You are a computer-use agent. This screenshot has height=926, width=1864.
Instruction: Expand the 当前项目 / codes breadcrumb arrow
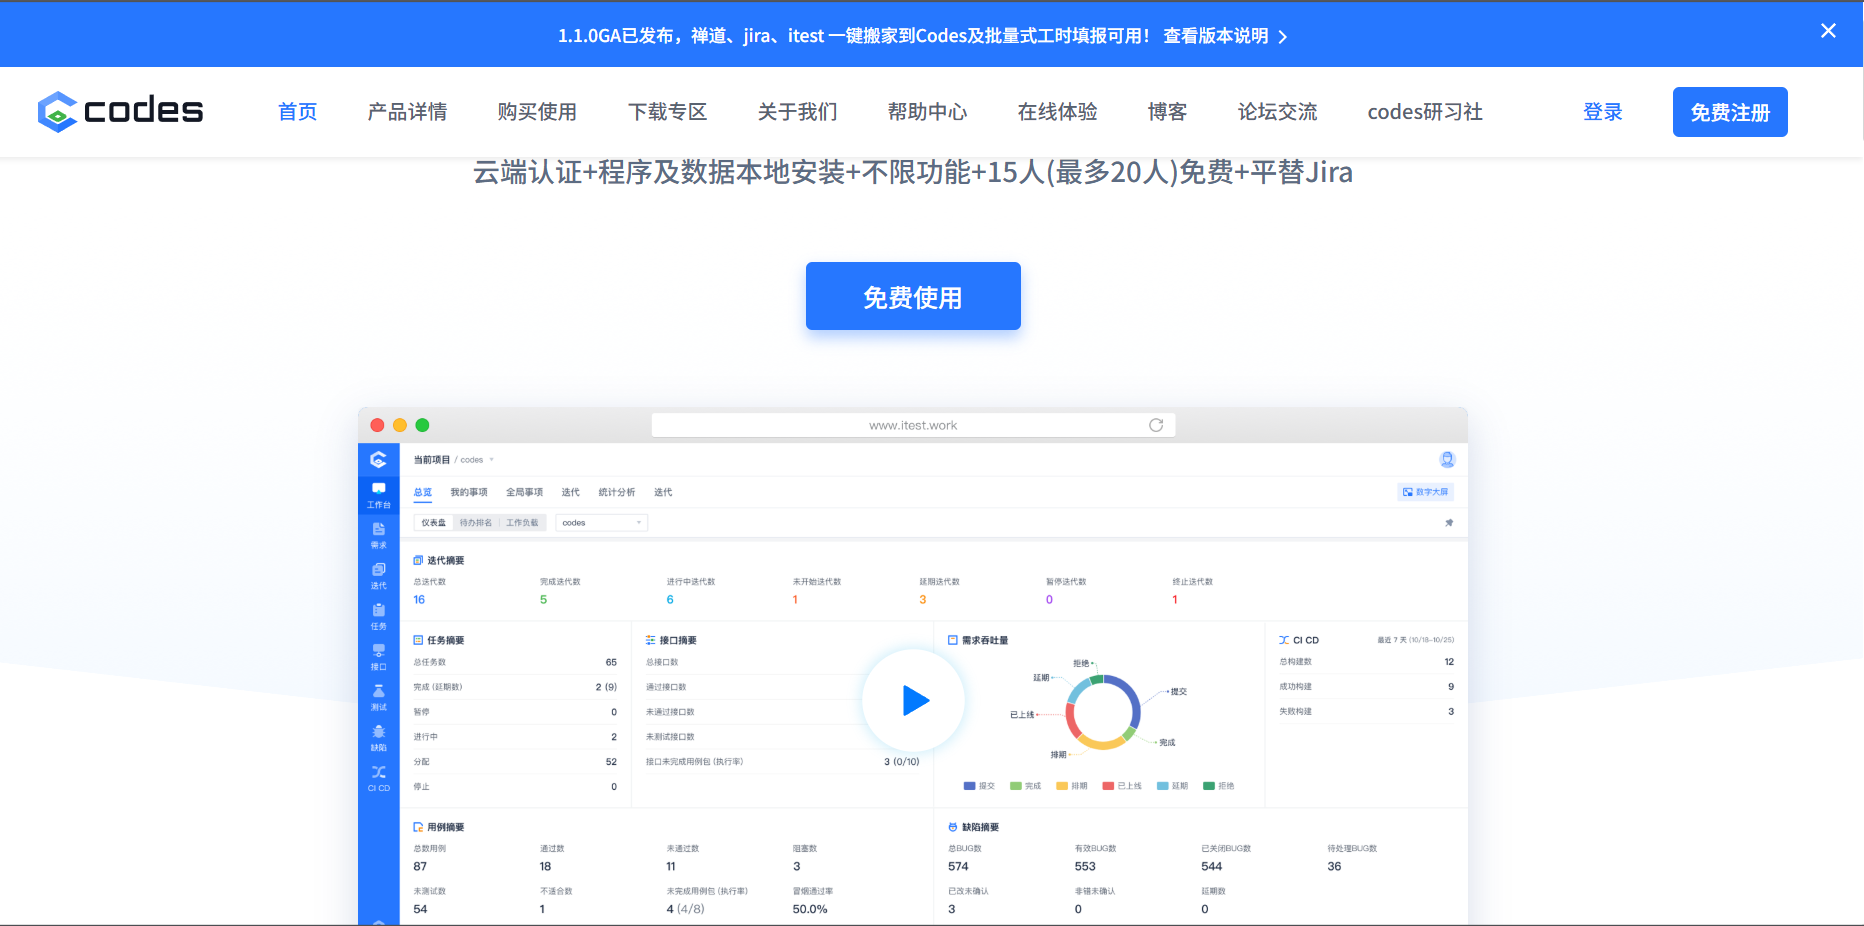pos(492,460)
